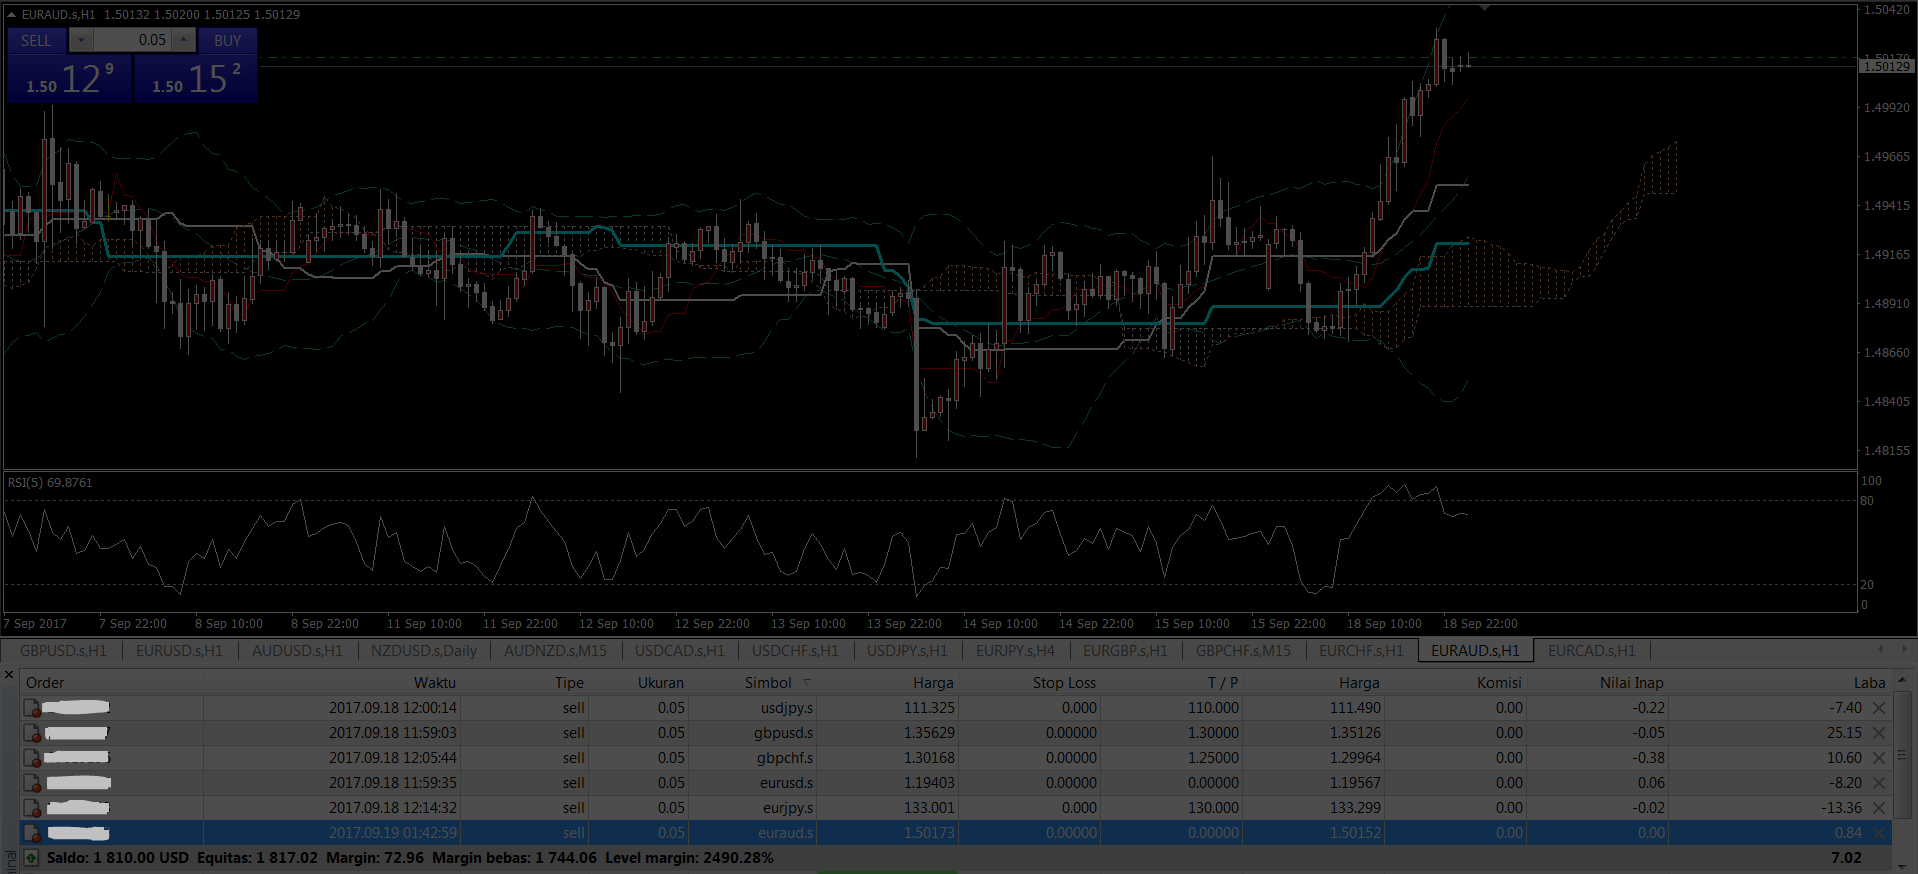Click the orders list scrollbar thumb
The height and width of the screenshot is (874, 1918).
click(1902, 755)
